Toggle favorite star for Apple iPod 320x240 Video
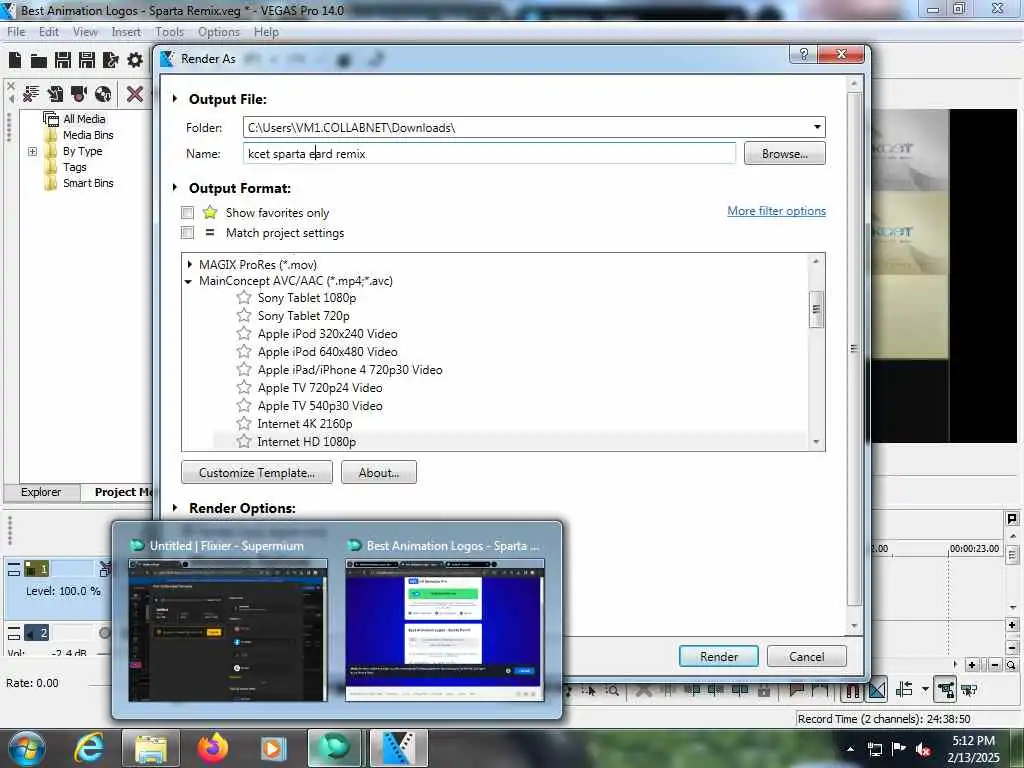Viewport: 1024px width, 768px height. (244, 334)
